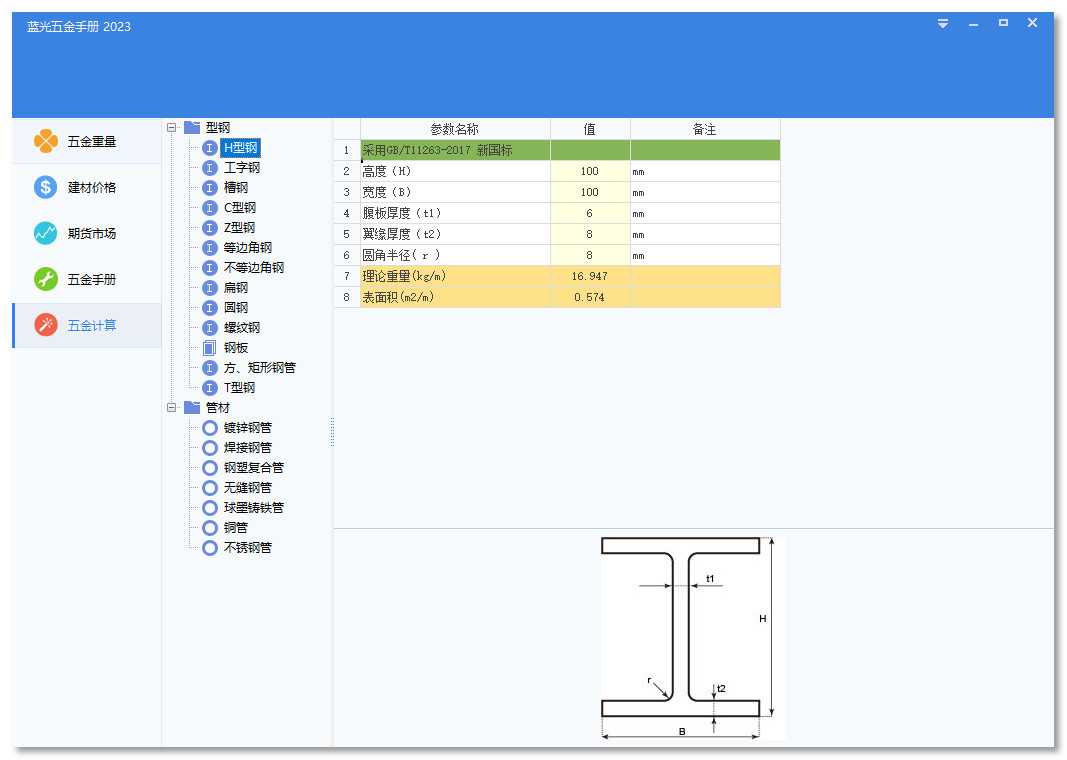Click the 镀锌钢管 ring icon
The width and height of the screenshot is (1067, 760).
point(210,428)
